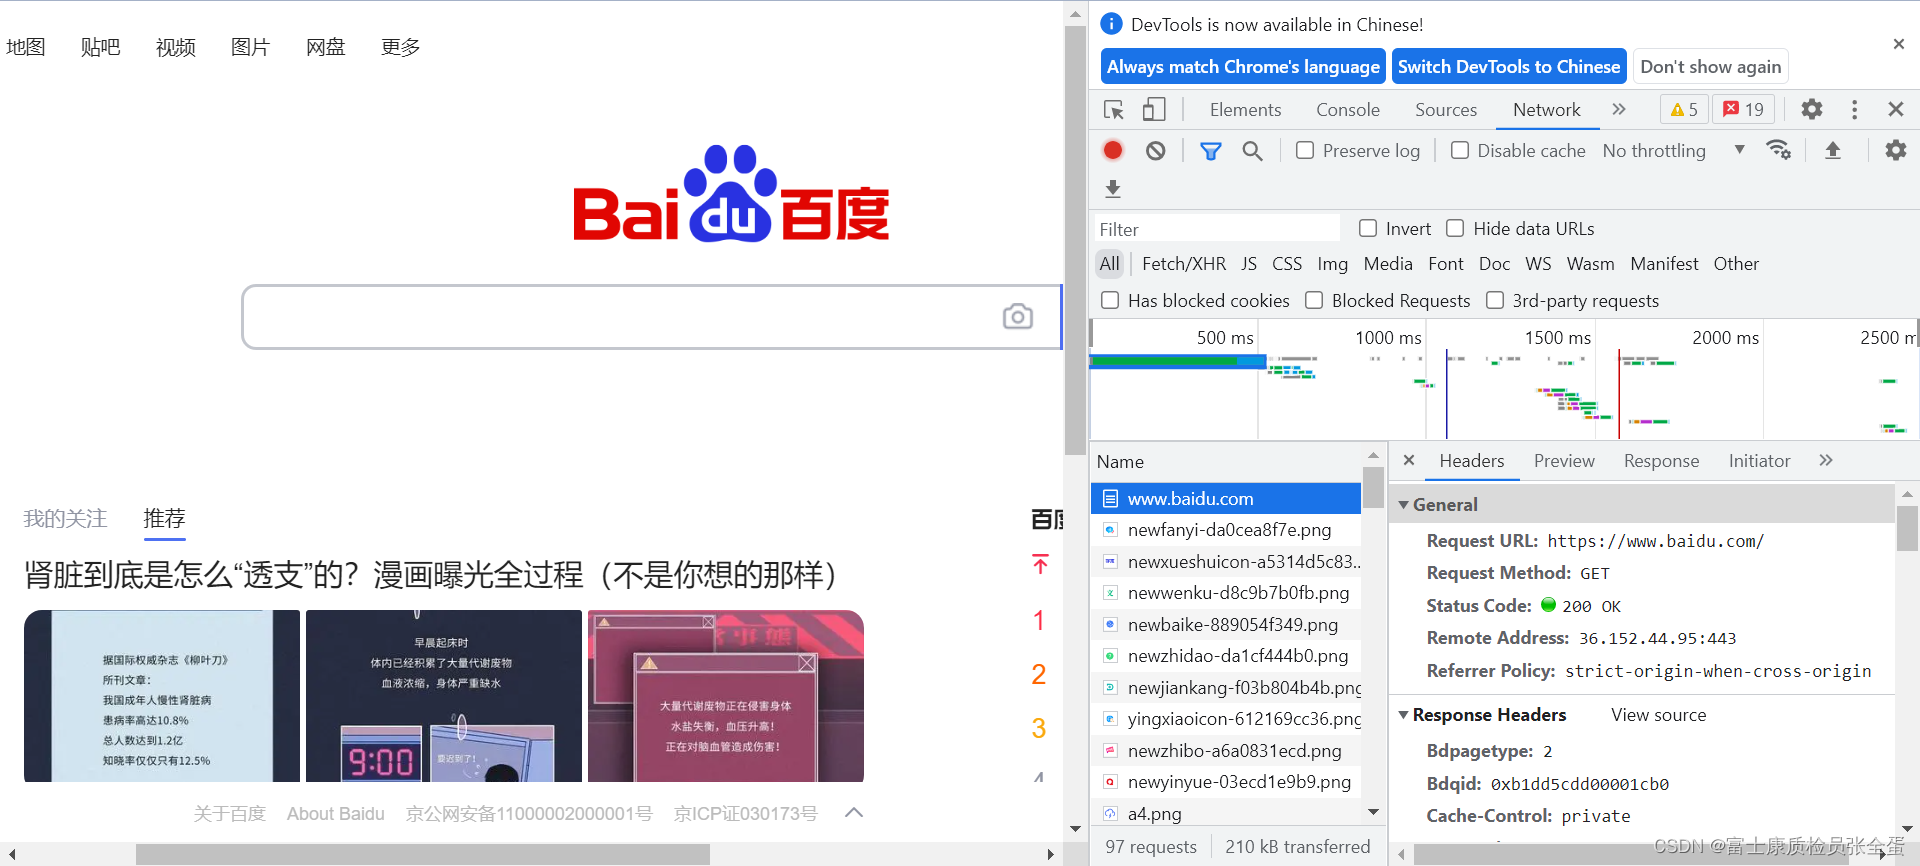1920x866 pixels.
Task: Click the About Baidu footer link
Action: click(336, 814)
